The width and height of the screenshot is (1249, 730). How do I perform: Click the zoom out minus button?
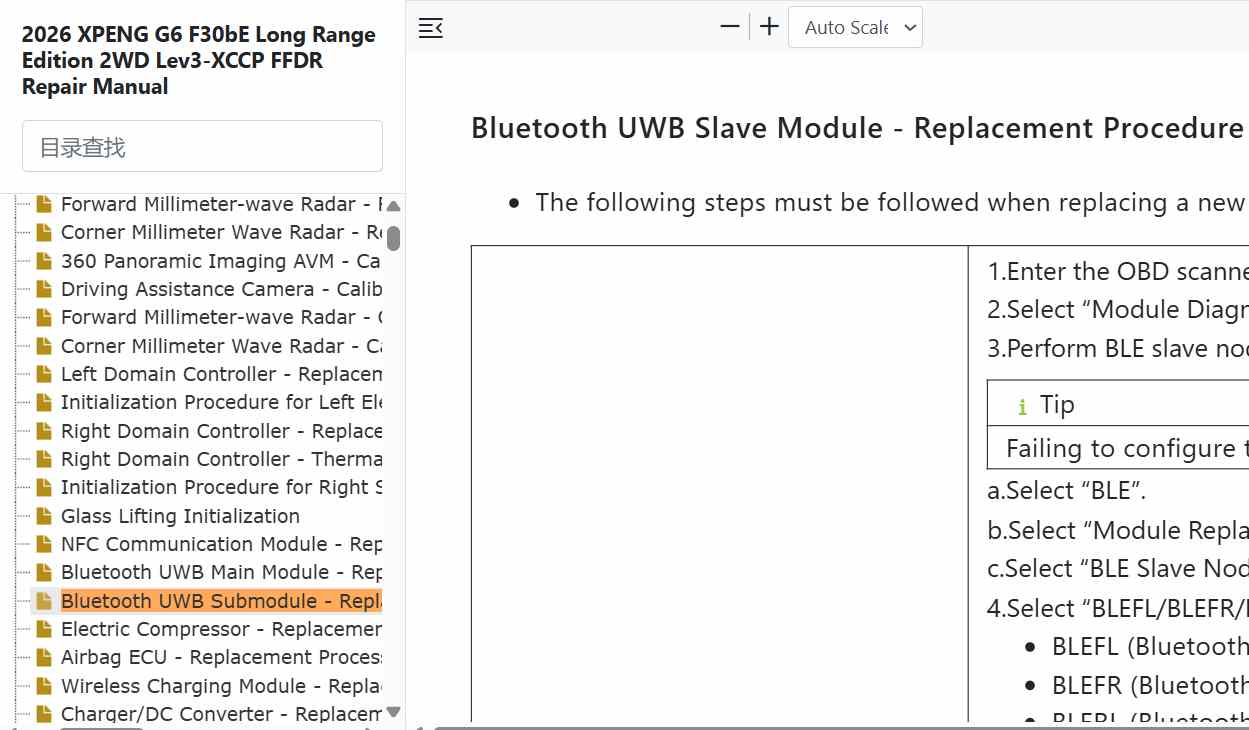tap(730, 27)
